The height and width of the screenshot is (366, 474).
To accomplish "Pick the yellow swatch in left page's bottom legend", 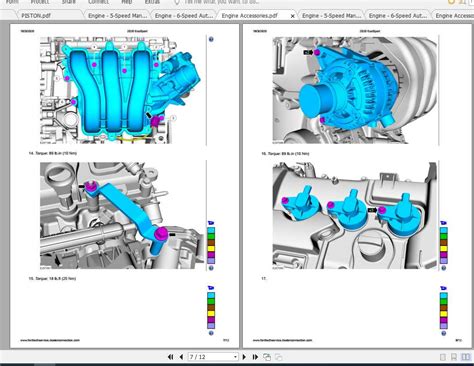I will (x=211, y=313).
